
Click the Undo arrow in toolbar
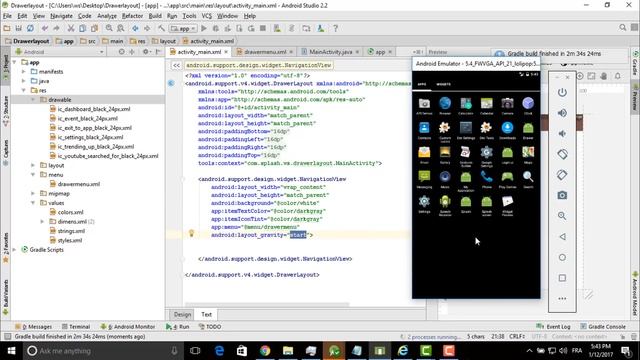(44, 28)
